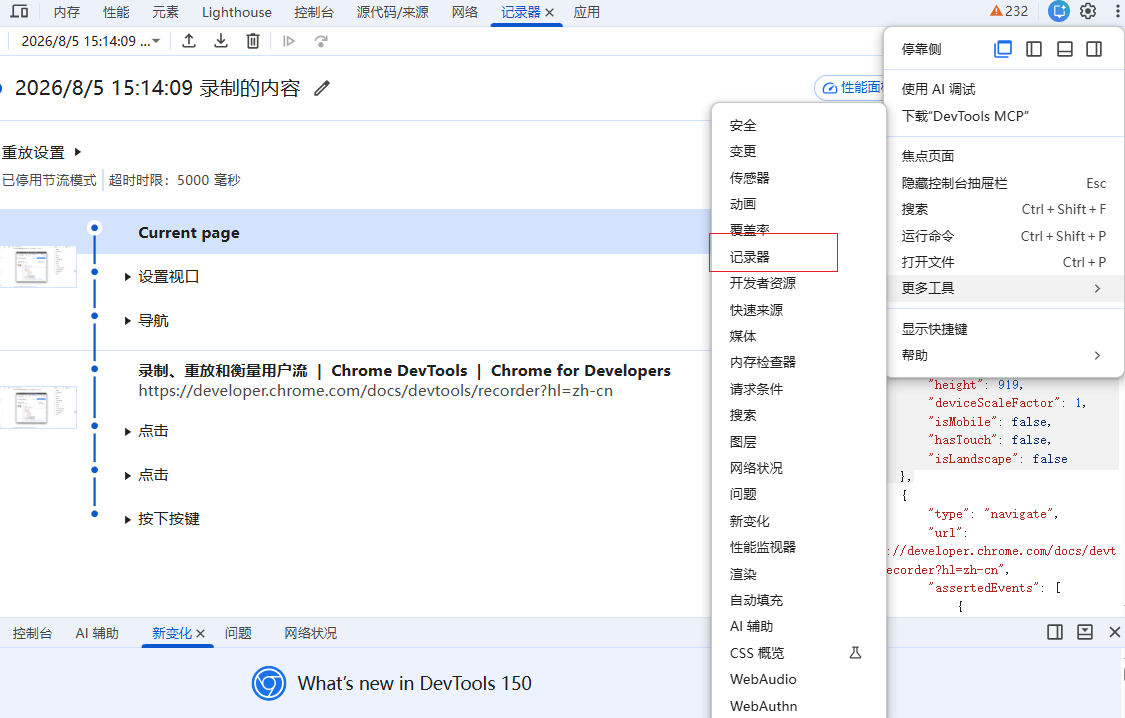Open recording selector dropdown
1125x718 pixels.
tap(90, 41)
